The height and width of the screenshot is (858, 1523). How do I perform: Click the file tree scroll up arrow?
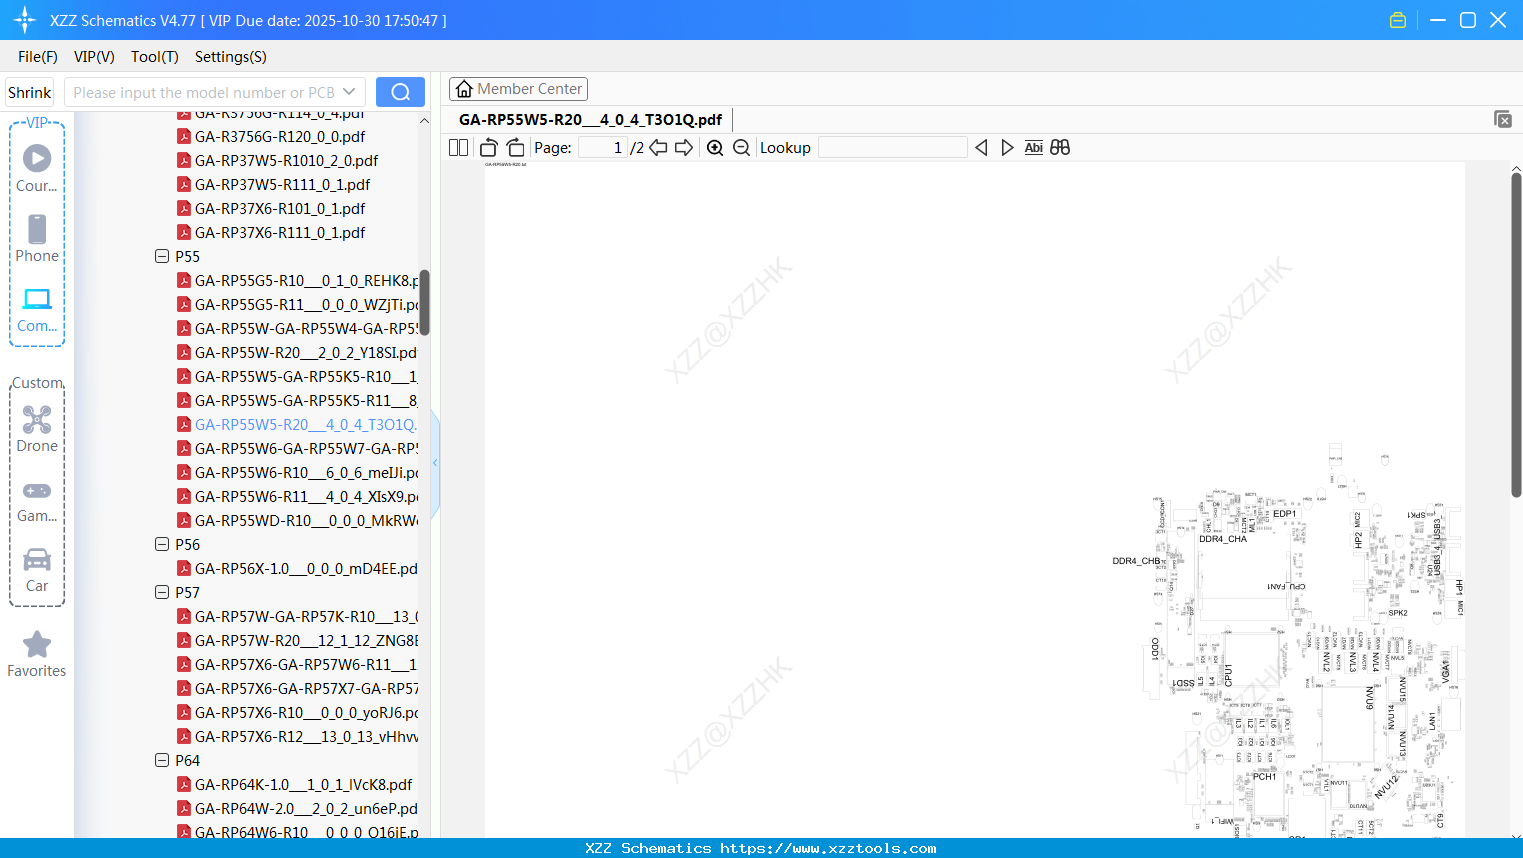(x=424, y=120)
